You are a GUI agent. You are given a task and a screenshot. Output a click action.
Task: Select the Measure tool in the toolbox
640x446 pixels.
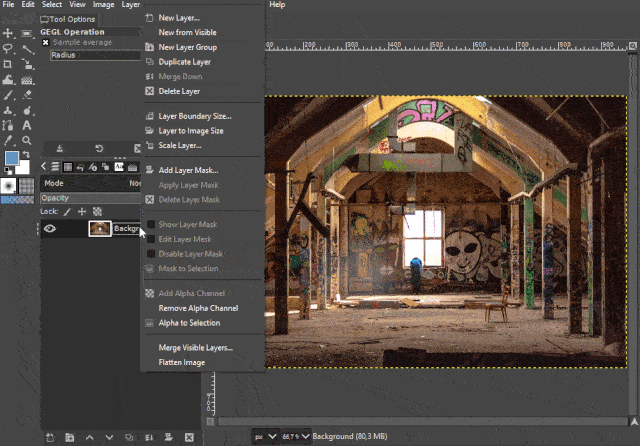click(x=27, y=49)
